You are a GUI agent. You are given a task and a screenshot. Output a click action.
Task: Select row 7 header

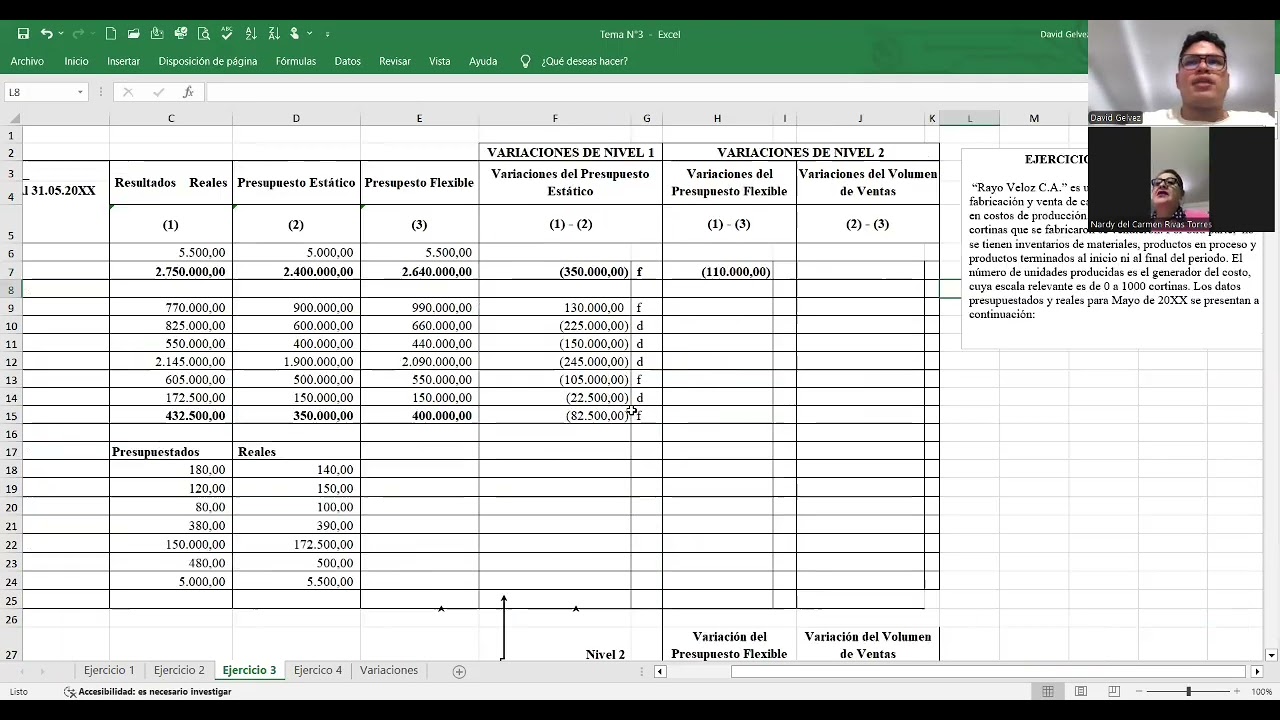pos(11,272)
